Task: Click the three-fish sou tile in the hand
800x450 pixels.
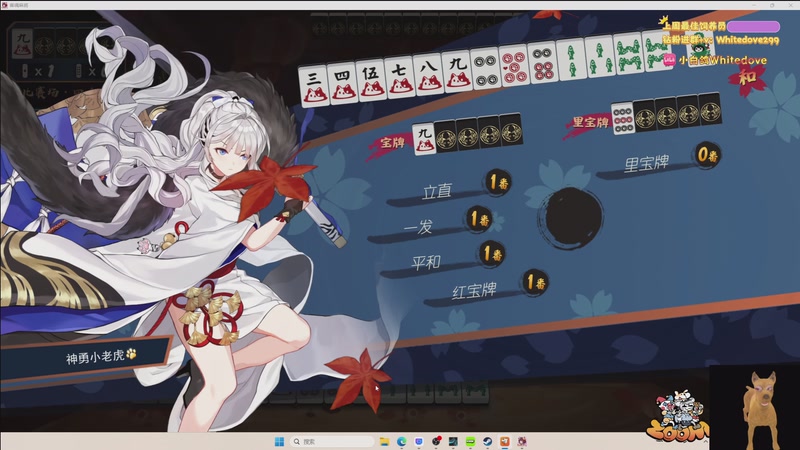Action: (599, 57)
